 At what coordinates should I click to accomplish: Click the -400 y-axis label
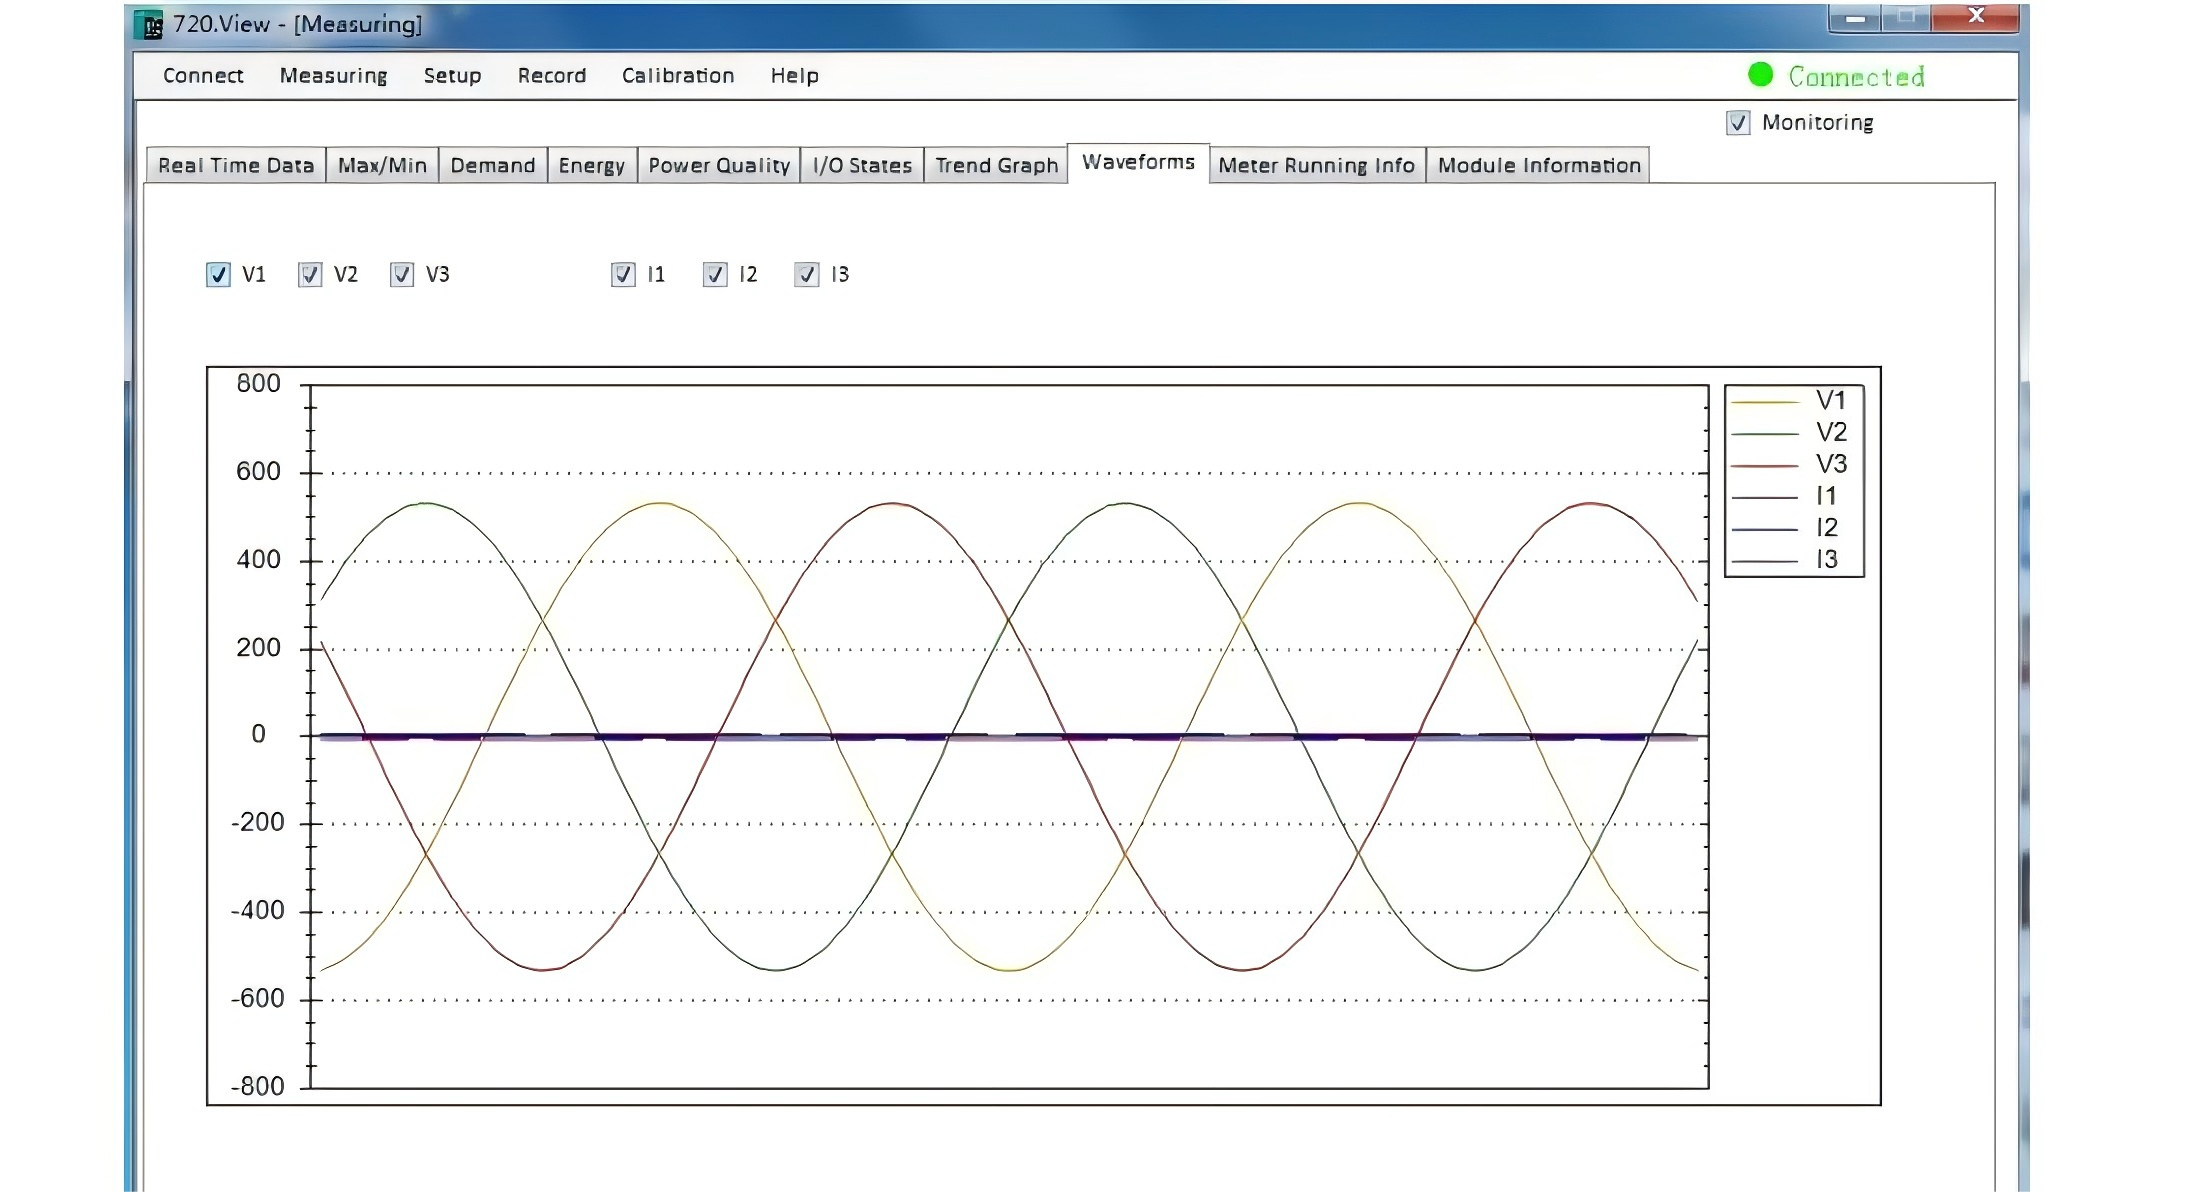coord(258,911)
